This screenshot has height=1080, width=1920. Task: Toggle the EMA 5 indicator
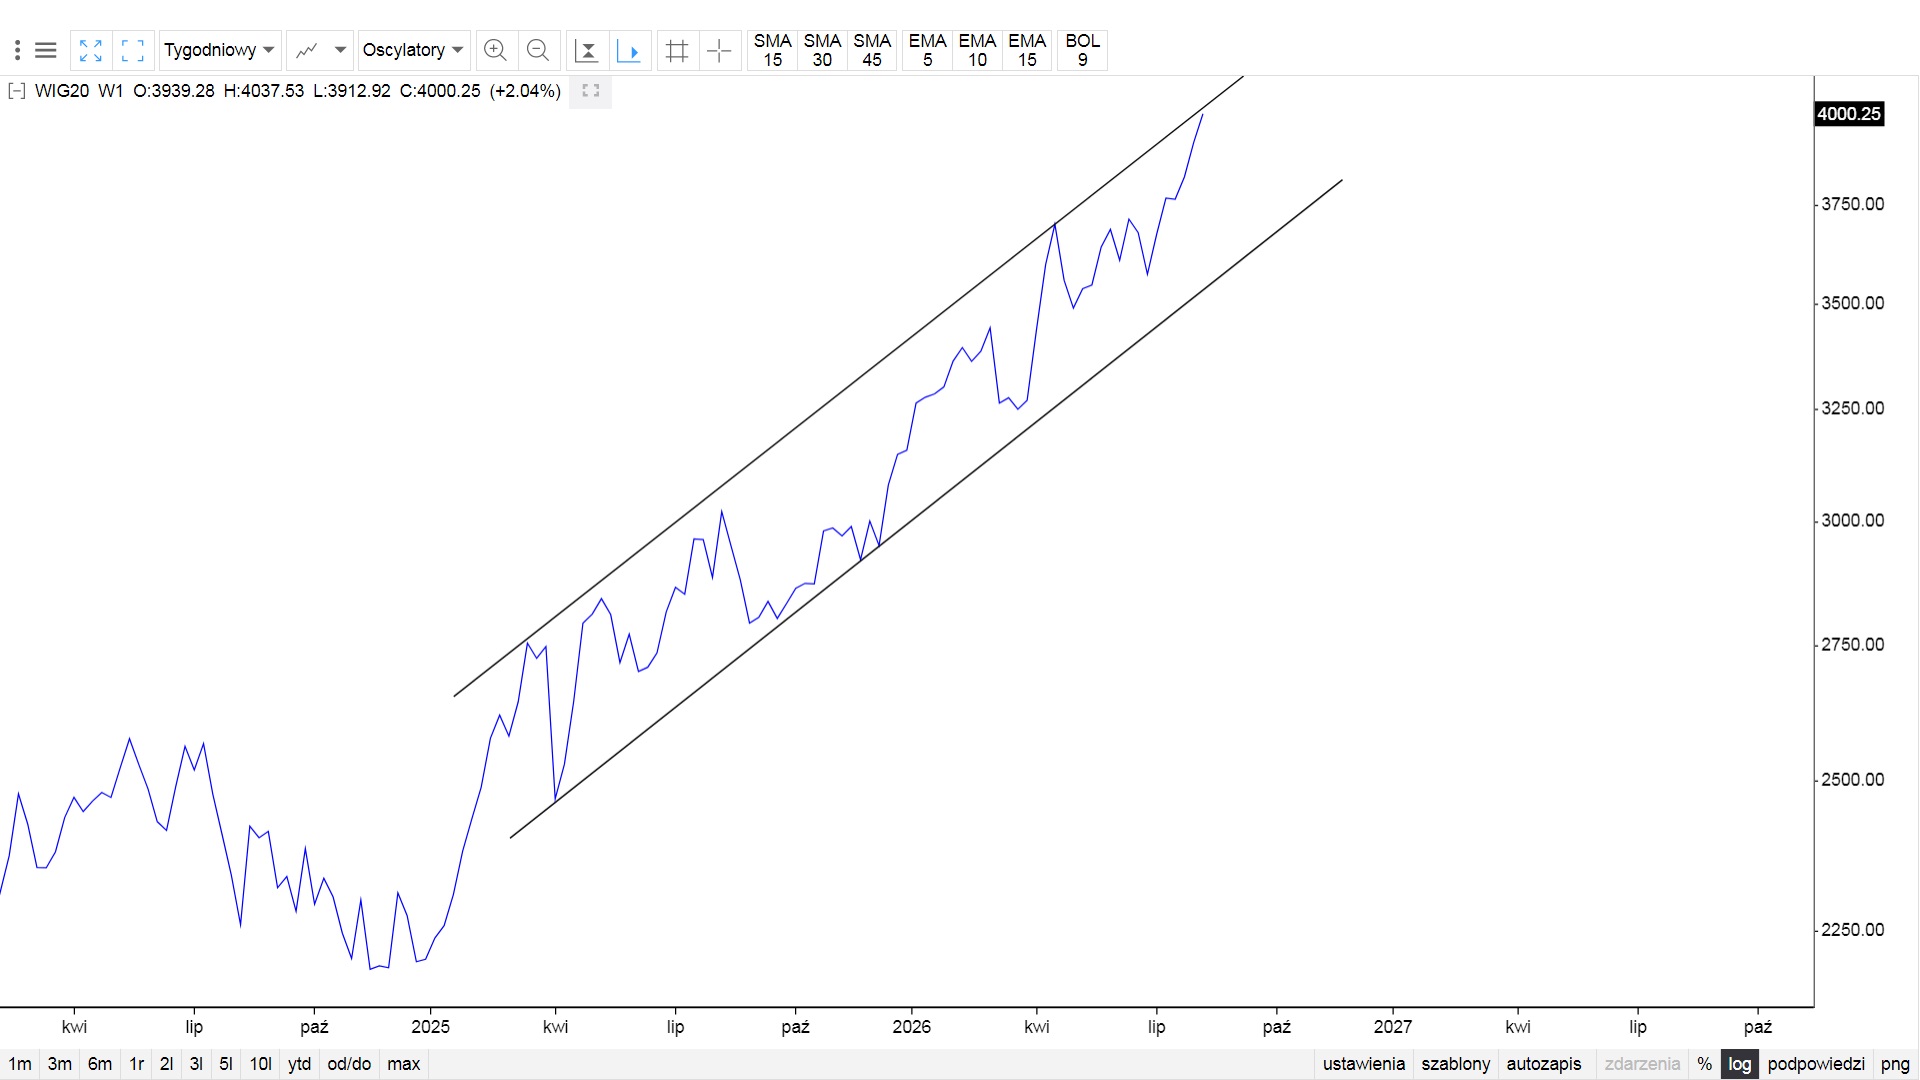[x=927, y=50]
